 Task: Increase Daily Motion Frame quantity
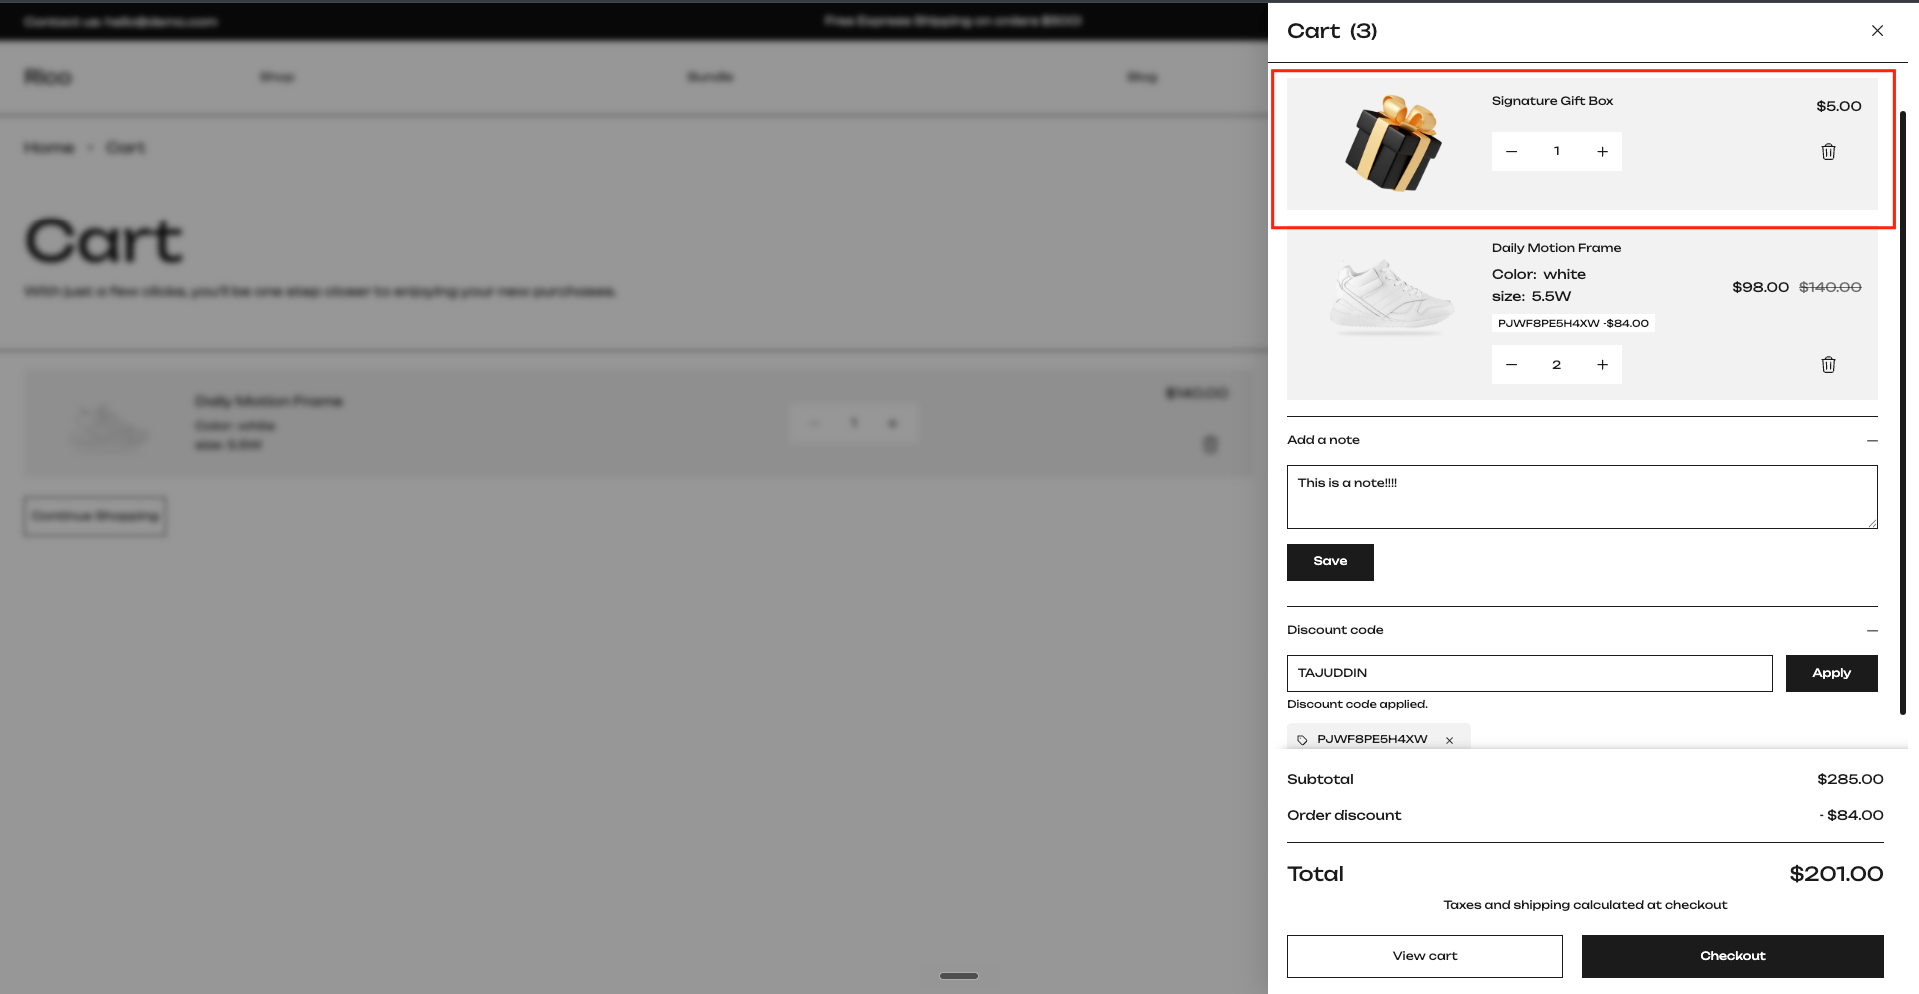coord(1602,365)
